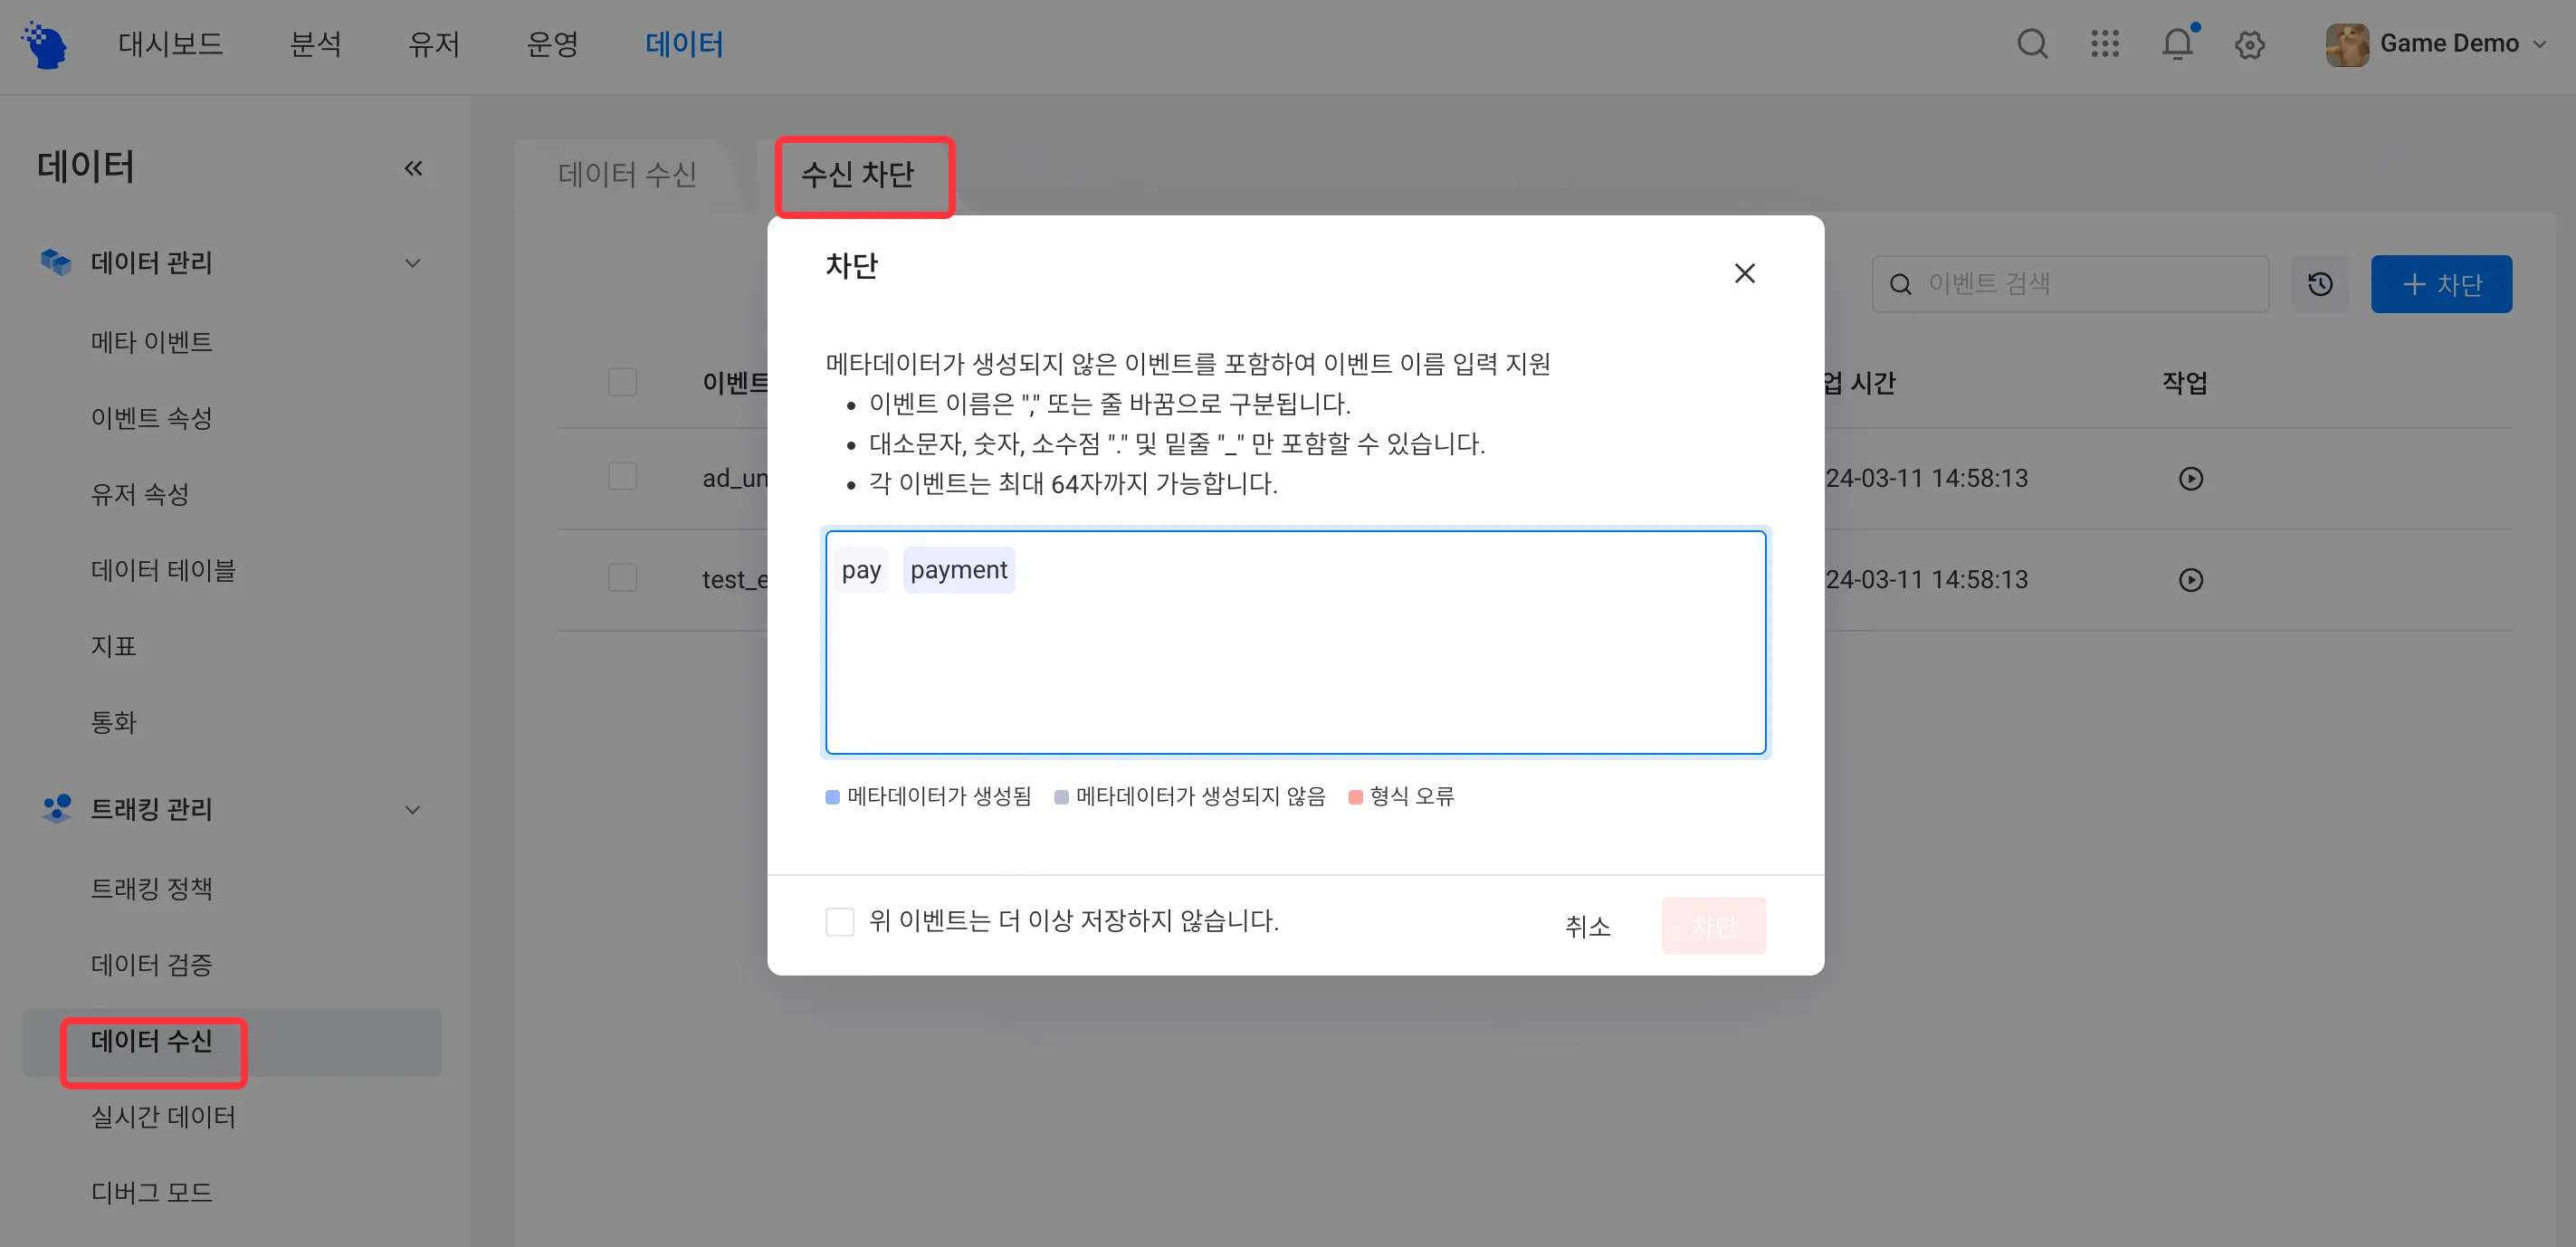Image resolution: width=2576 pixels, height=1247 pixels.
Task: Open the settings gear icon
Action: (x=2249, y=45)
